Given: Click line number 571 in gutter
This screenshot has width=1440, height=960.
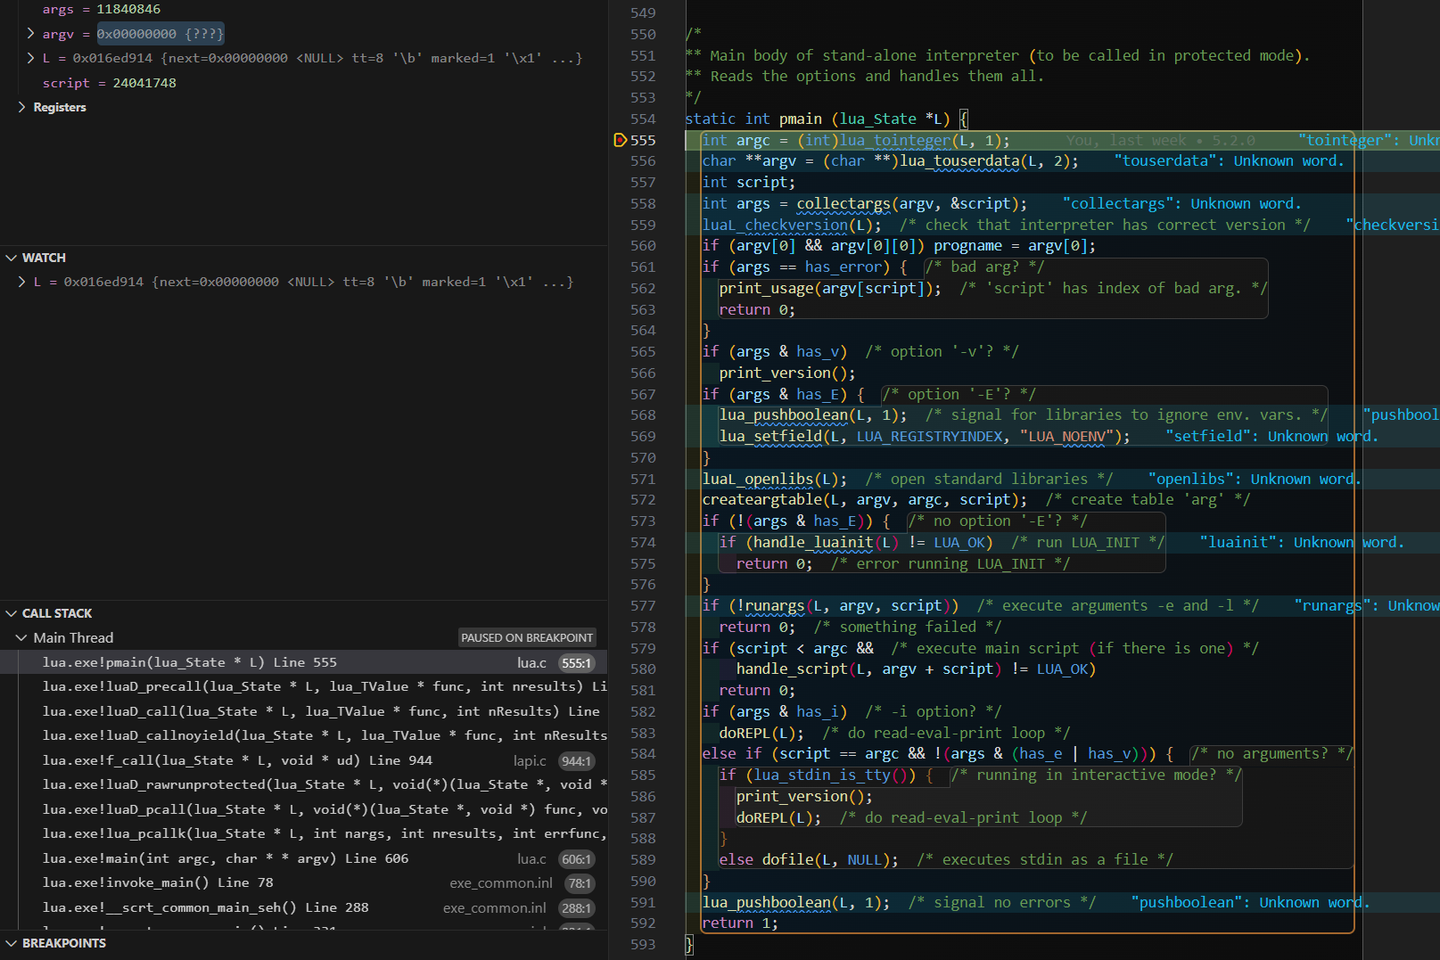Looking at the screenshot, I should 643,479.
